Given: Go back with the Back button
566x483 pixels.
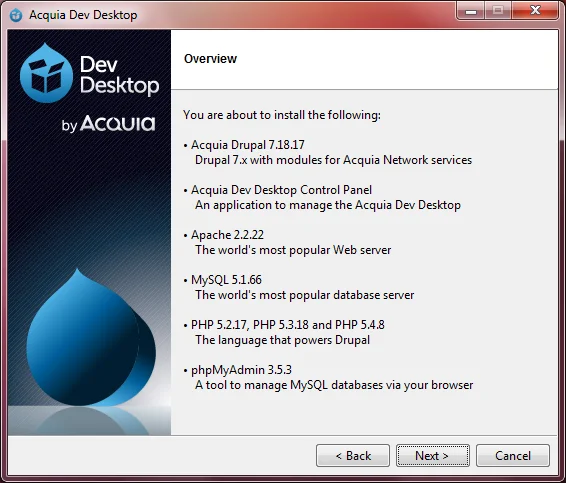Looking at the screenshot, I should click(x=353, y=456).
